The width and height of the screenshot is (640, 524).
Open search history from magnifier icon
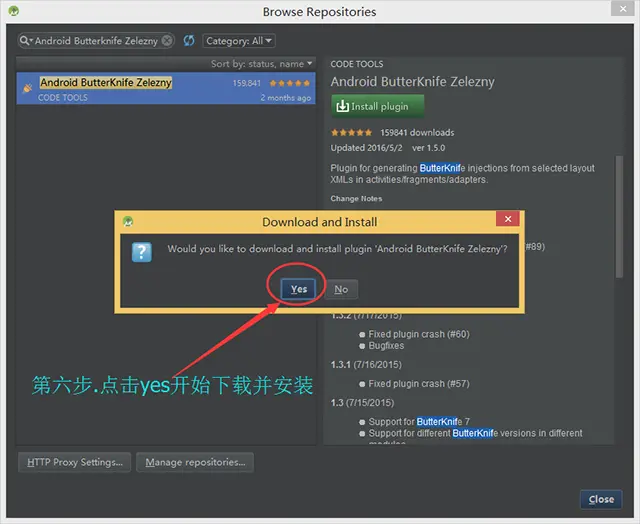(25, 40)
